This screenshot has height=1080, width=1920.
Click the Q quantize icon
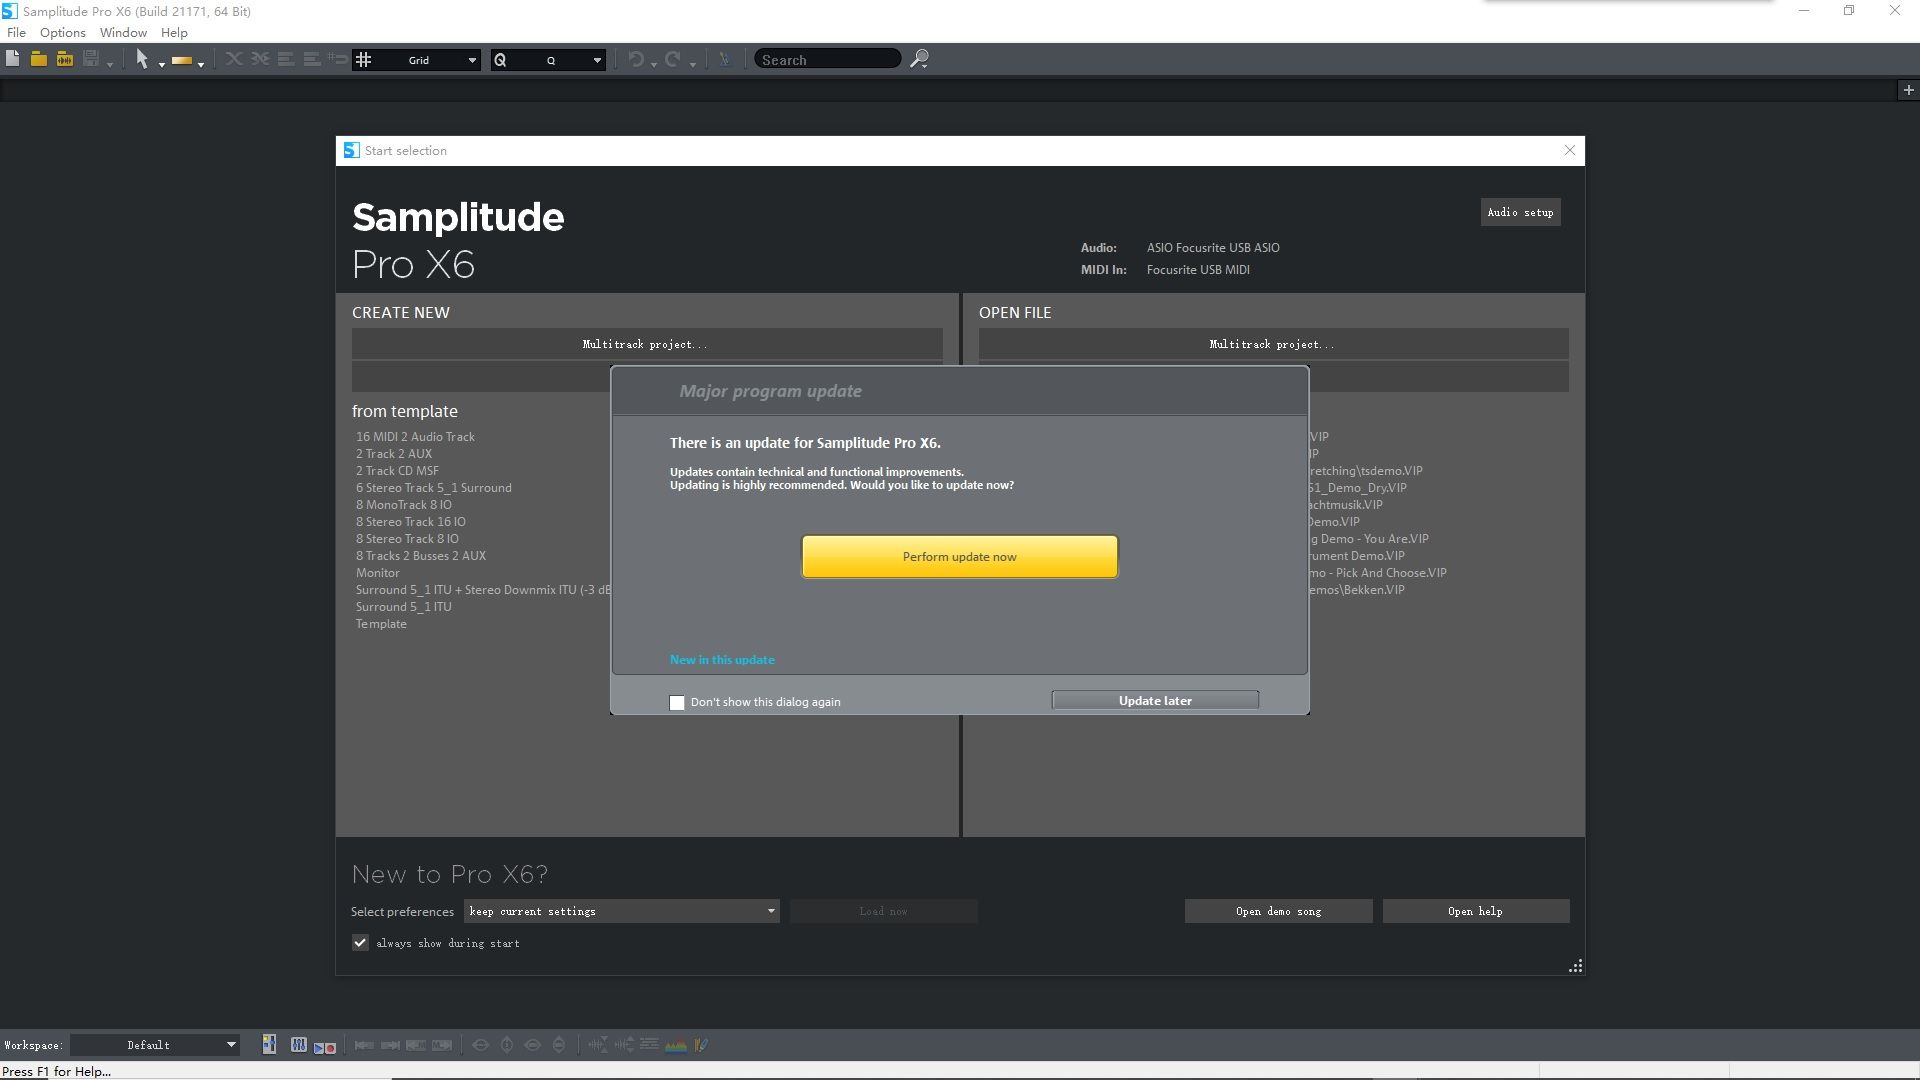pyautogui.click(x=500, y=60)
